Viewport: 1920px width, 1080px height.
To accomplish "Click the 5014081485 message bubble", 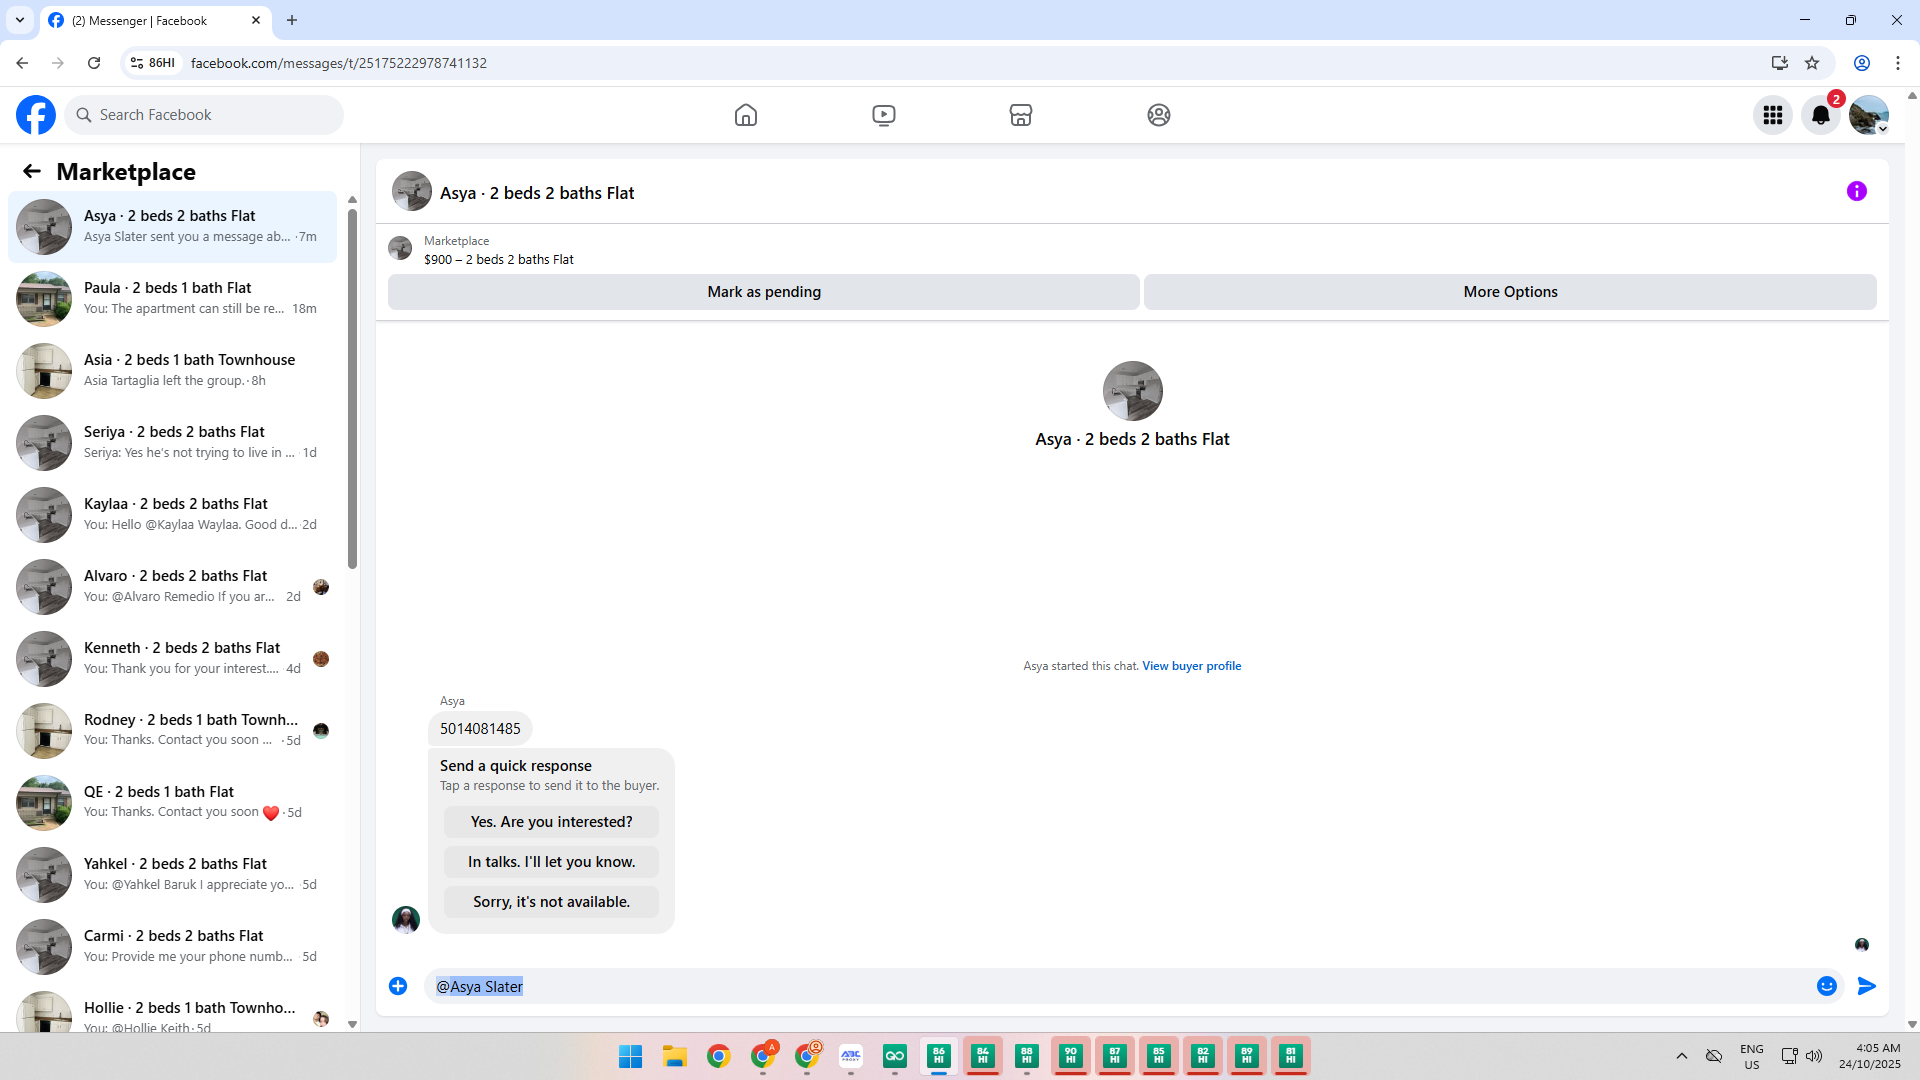I will tap(480, 729).
